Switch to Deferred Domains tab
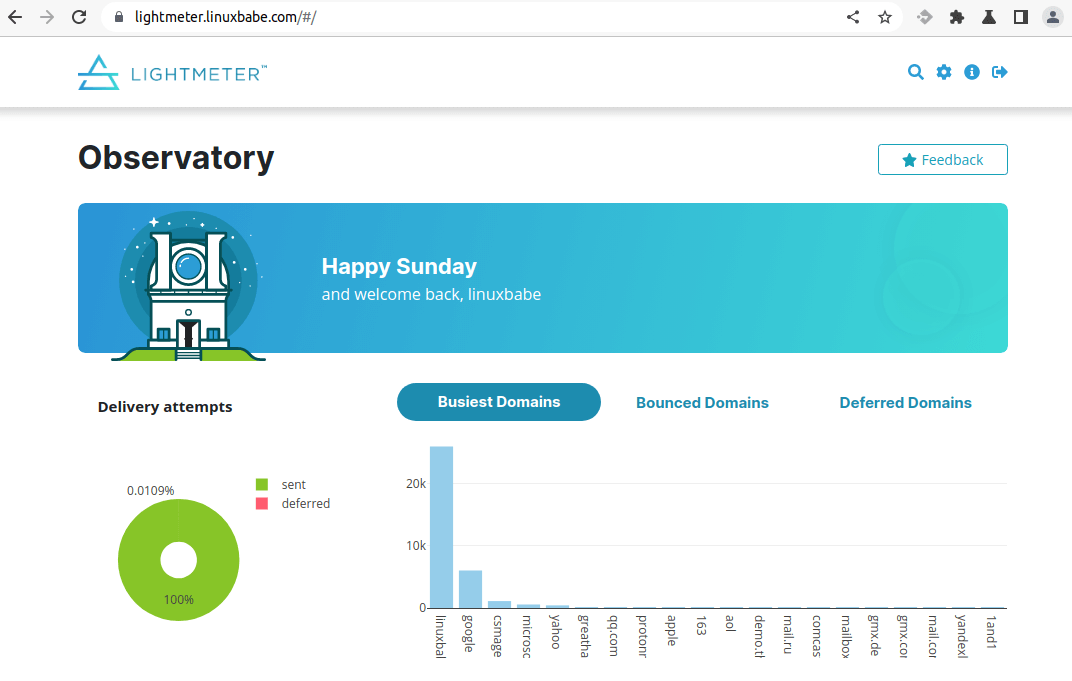Image resolution: width=1072 pixels, height=681 pixels. (x=905, y=403)
